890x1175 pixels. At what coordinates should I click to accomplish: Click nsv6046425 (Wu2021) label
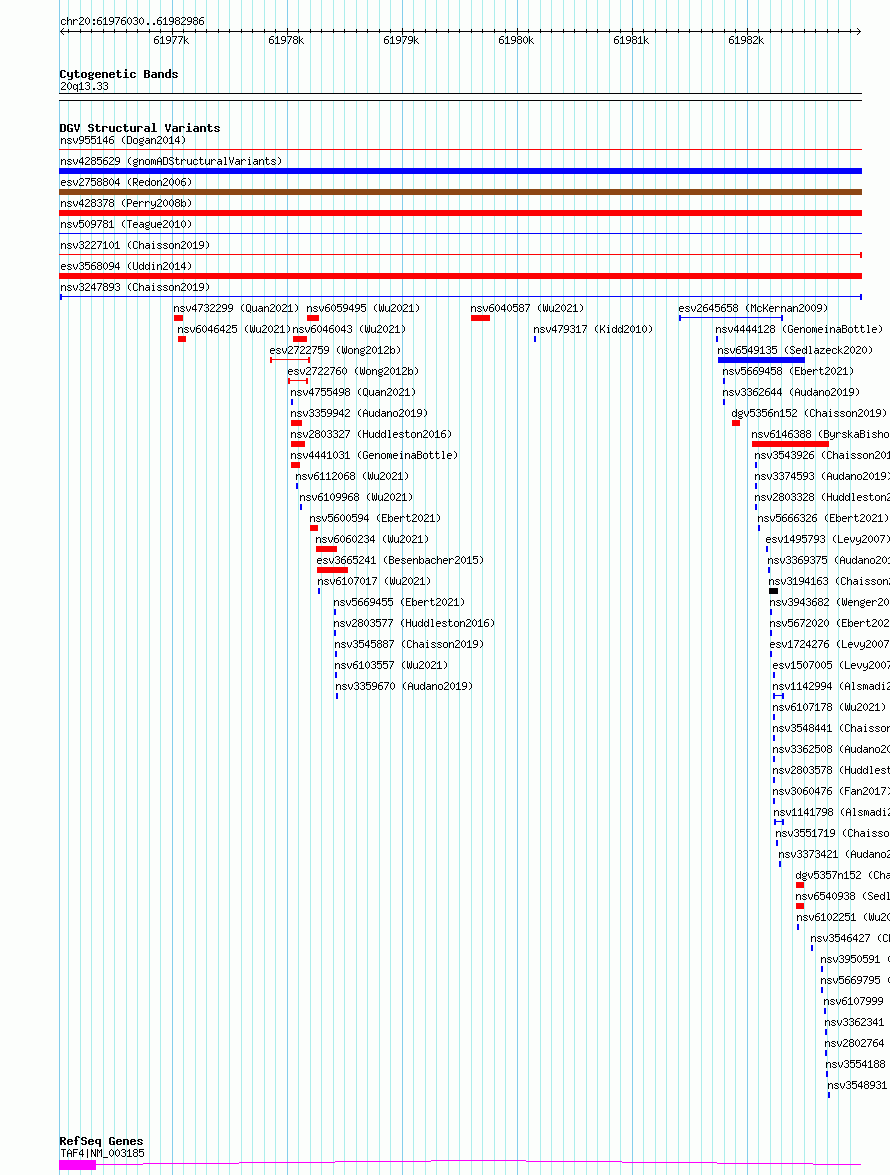coord(234,329)
